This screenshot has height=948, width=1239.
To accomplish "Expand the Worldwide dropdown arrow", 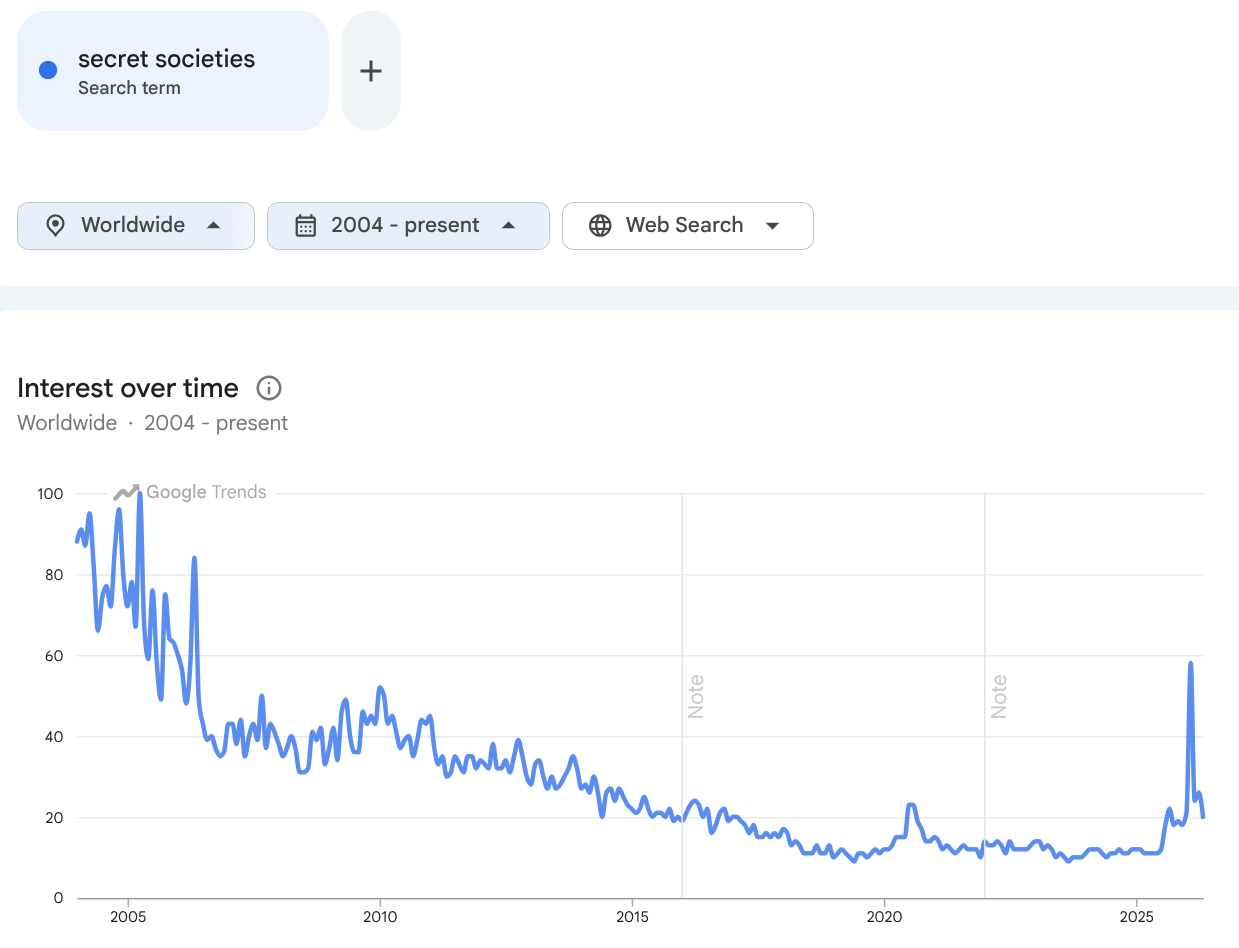I will pyautogui.click(x=213, y=226).
